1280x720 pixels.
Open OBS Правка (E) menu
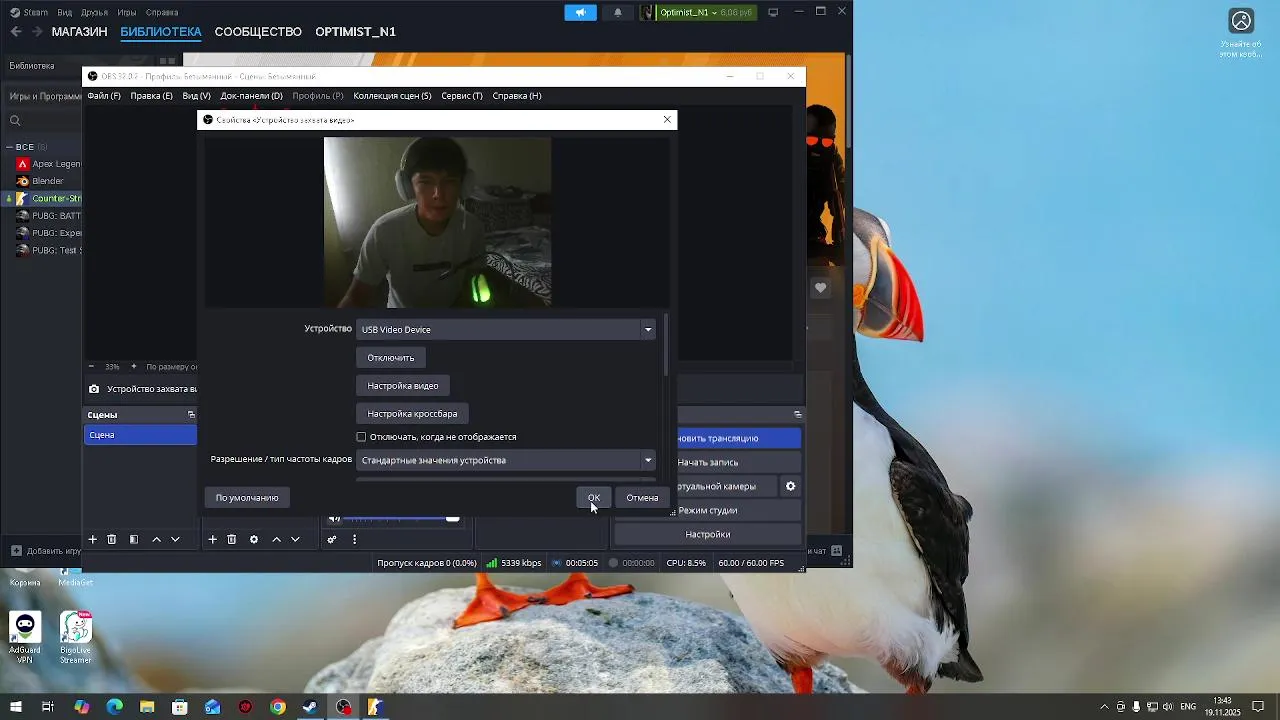(x=151, y=96)
